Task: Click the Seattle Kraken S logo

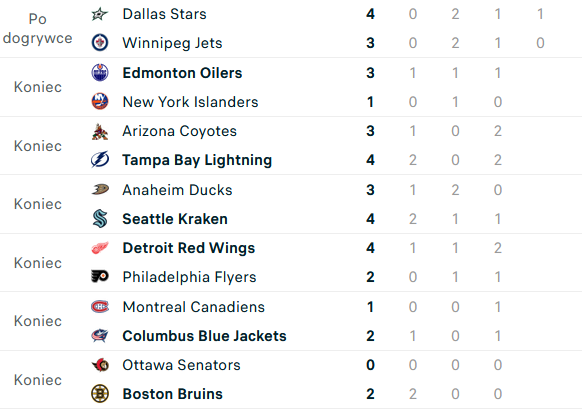Action: click(100, 219)
